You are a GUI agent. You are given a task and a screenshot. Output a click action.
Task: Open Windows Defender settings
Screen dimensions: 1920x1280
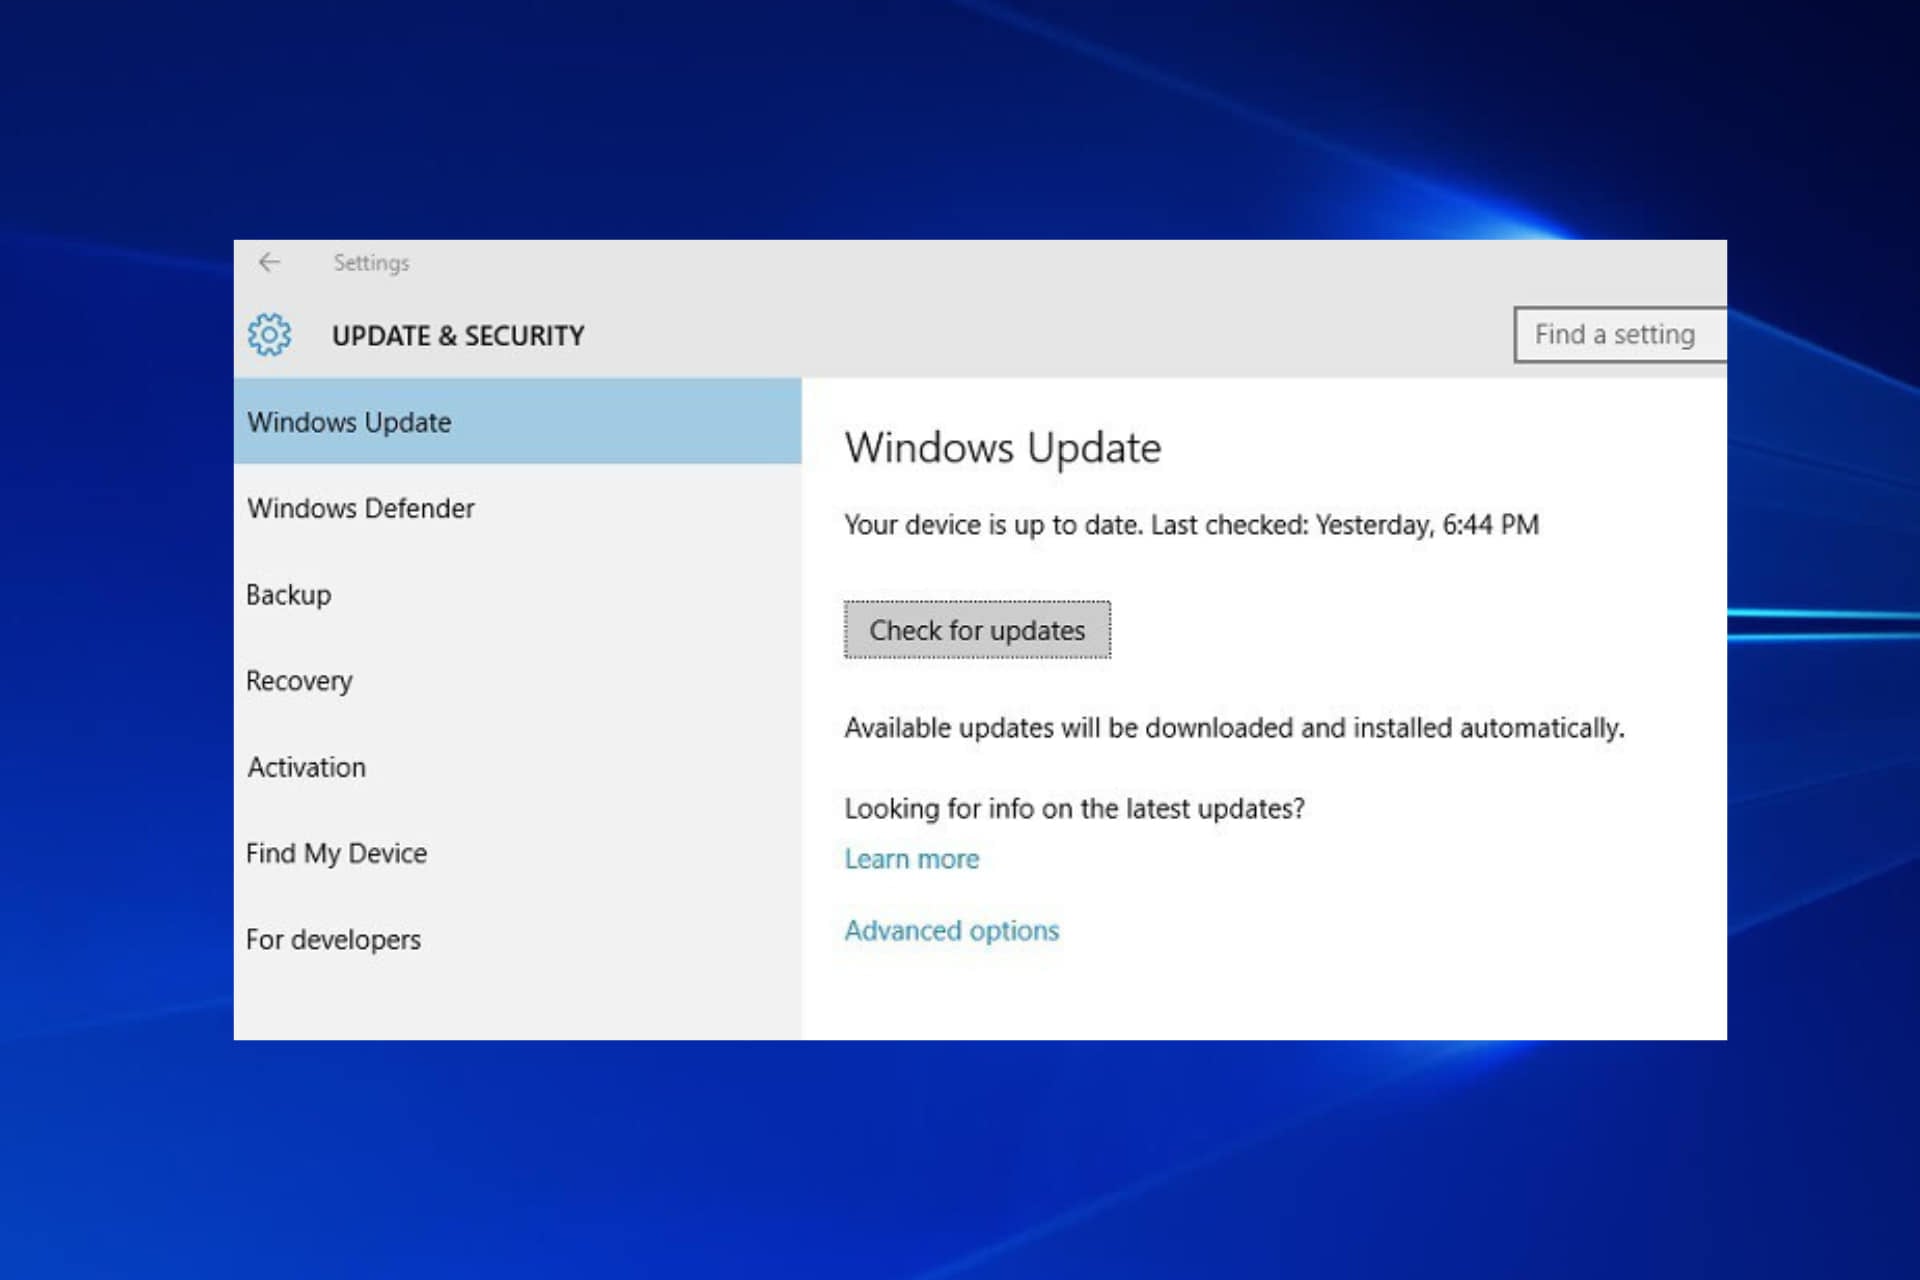click(361, 508)
